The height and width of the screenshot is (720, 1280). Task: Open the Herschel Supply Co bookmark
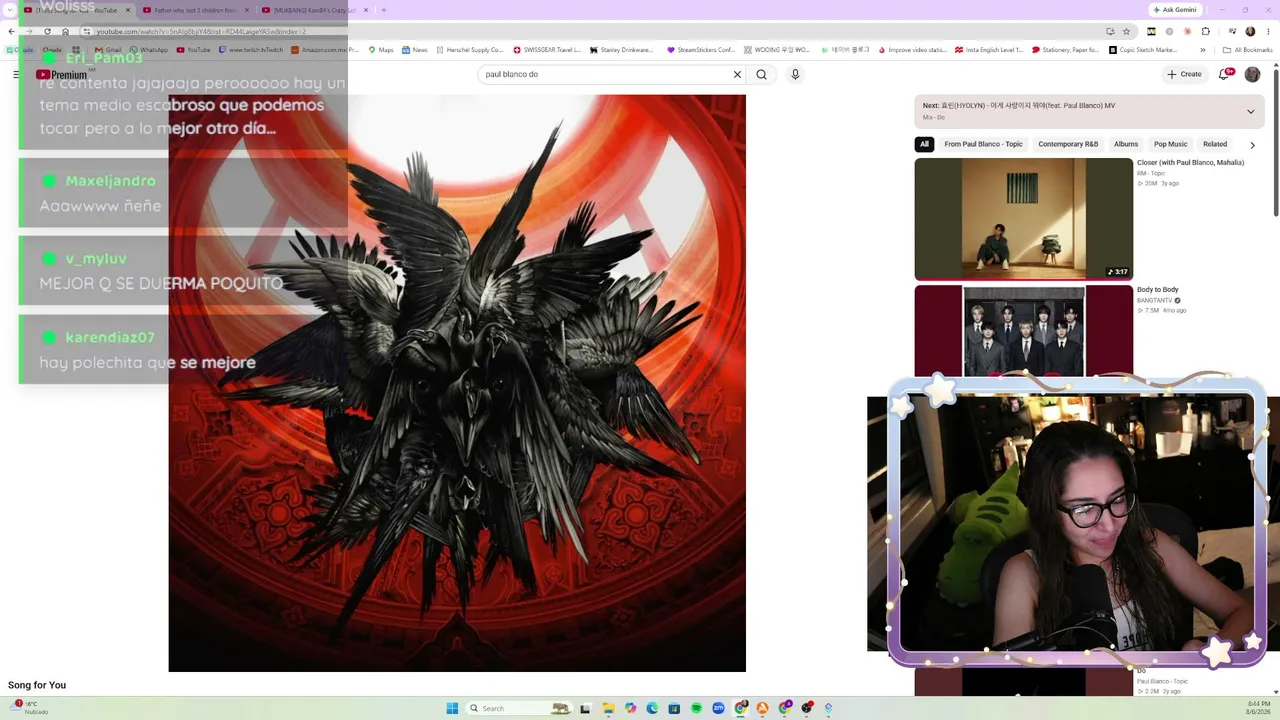click(469, 50)
